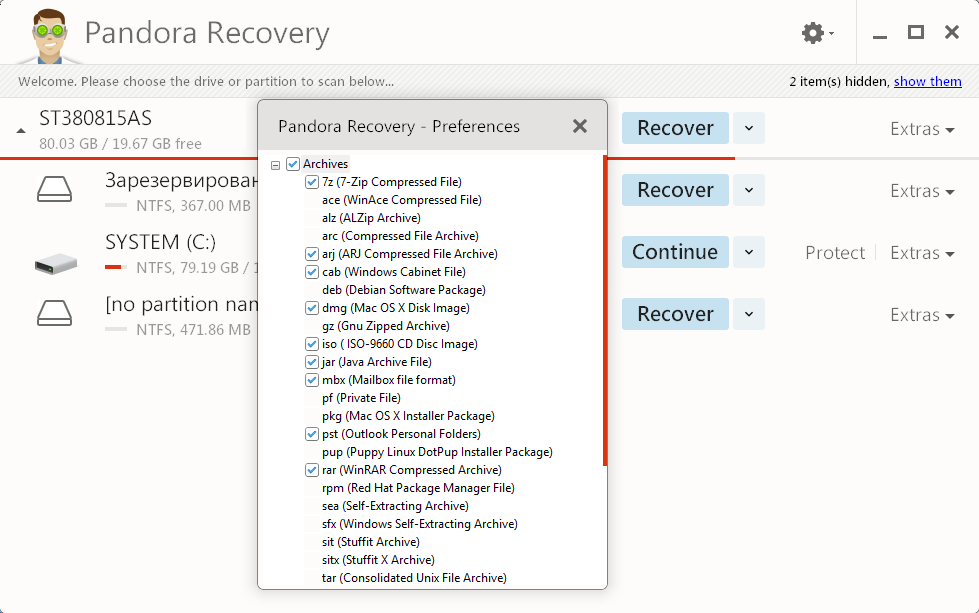Open Continue dropdown arrow for SYSTEM (C:)
The image size is (979, 613).
coord(749,252)
